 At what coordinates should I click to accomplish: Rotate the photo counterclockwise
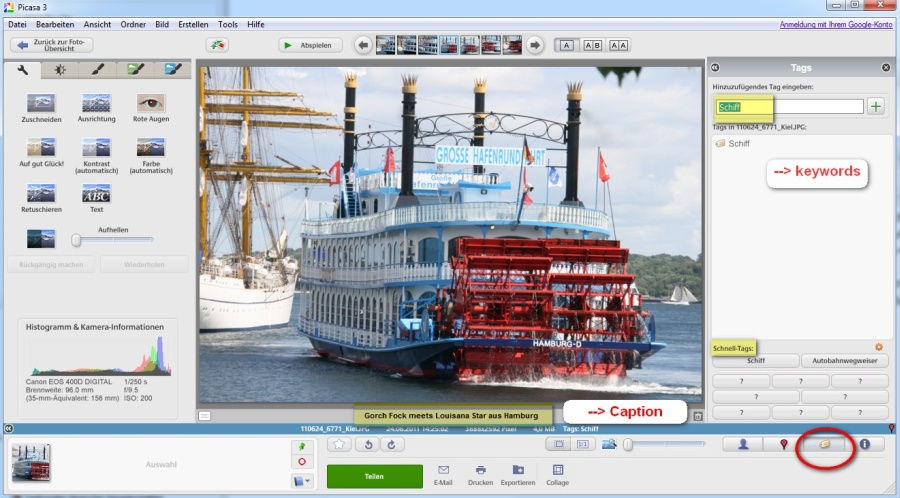click(x=368, y=444)
